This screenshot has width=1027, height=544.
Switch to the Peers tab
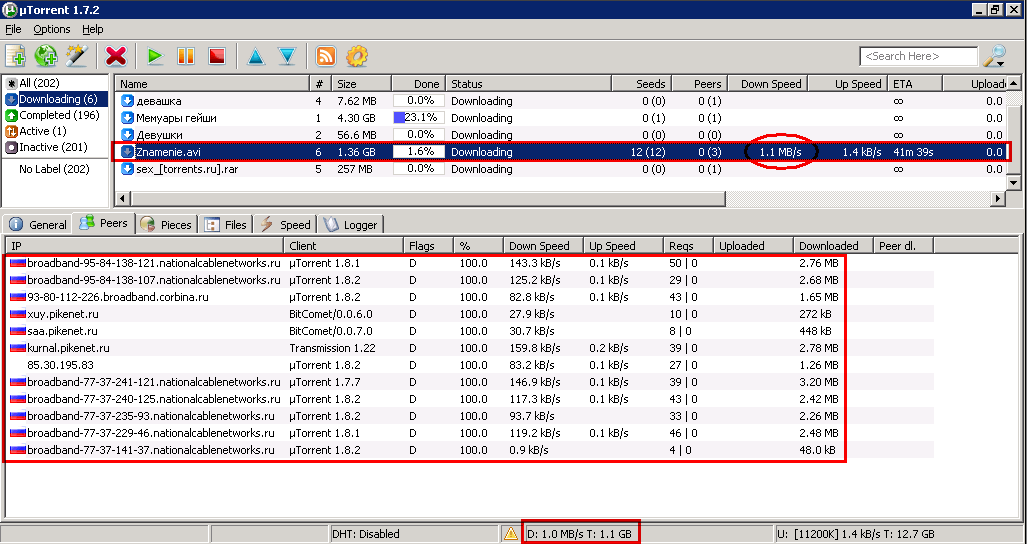click(104, 223)
